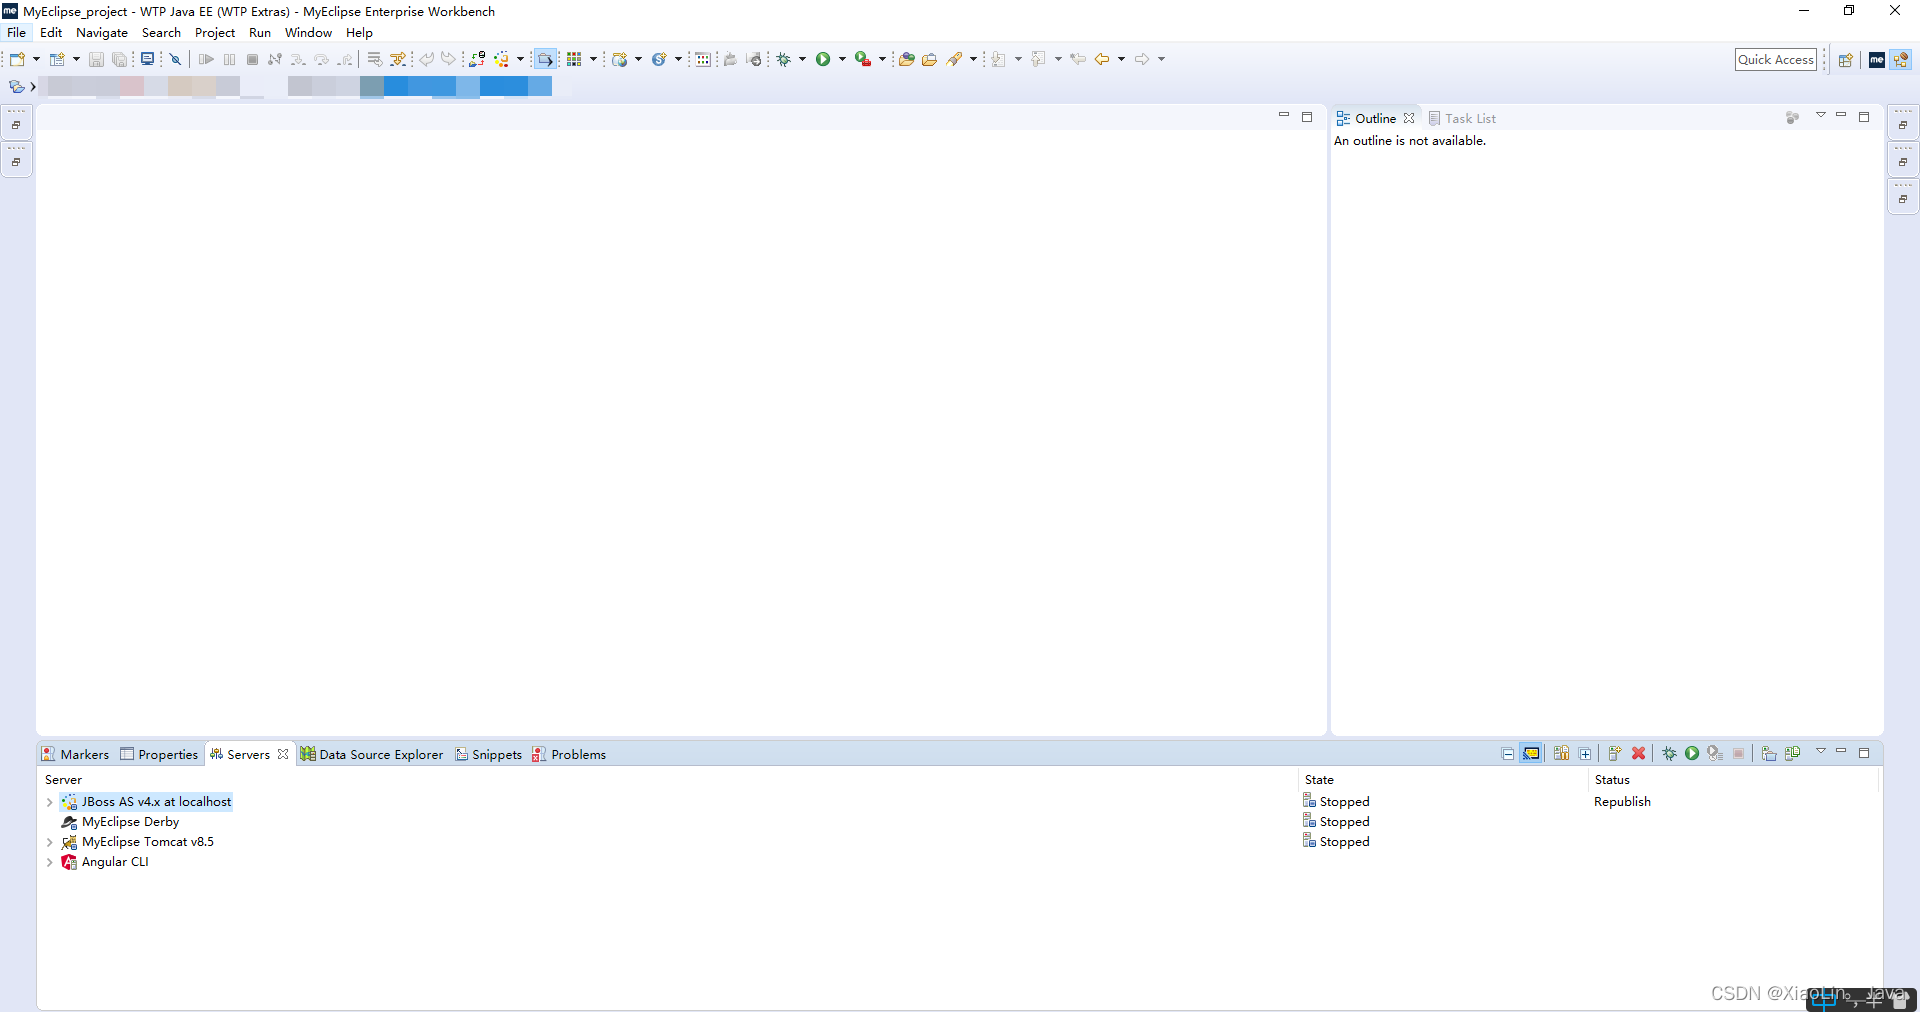Click the New Server icon in Servers toolbar
The width and height of the screenshot is (1920, 1012).
1615,753
